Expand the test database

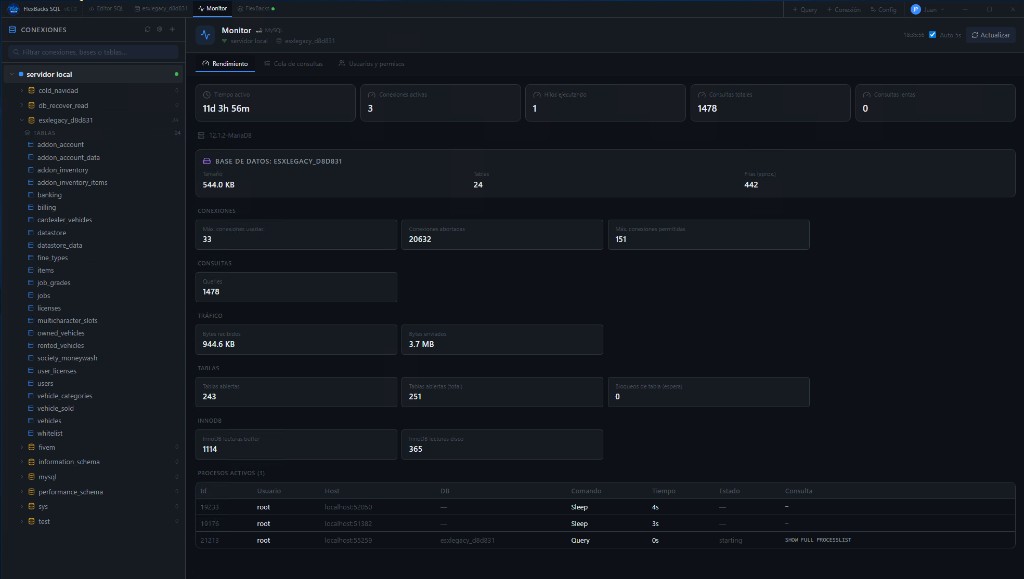[x=22, y=521]
